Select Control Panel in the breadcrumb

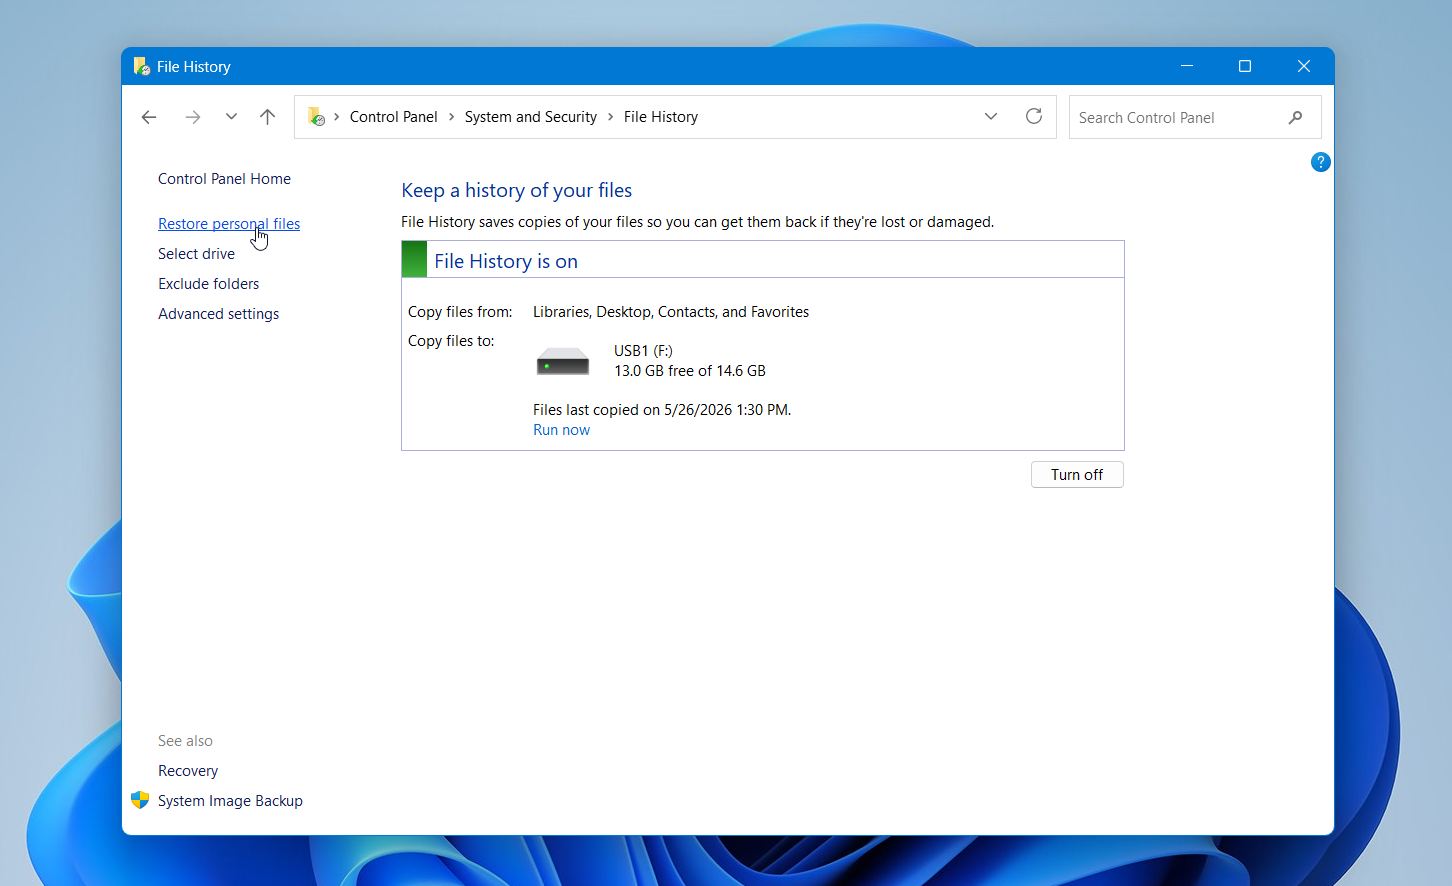pyautogui.click(x=393, y=117)
